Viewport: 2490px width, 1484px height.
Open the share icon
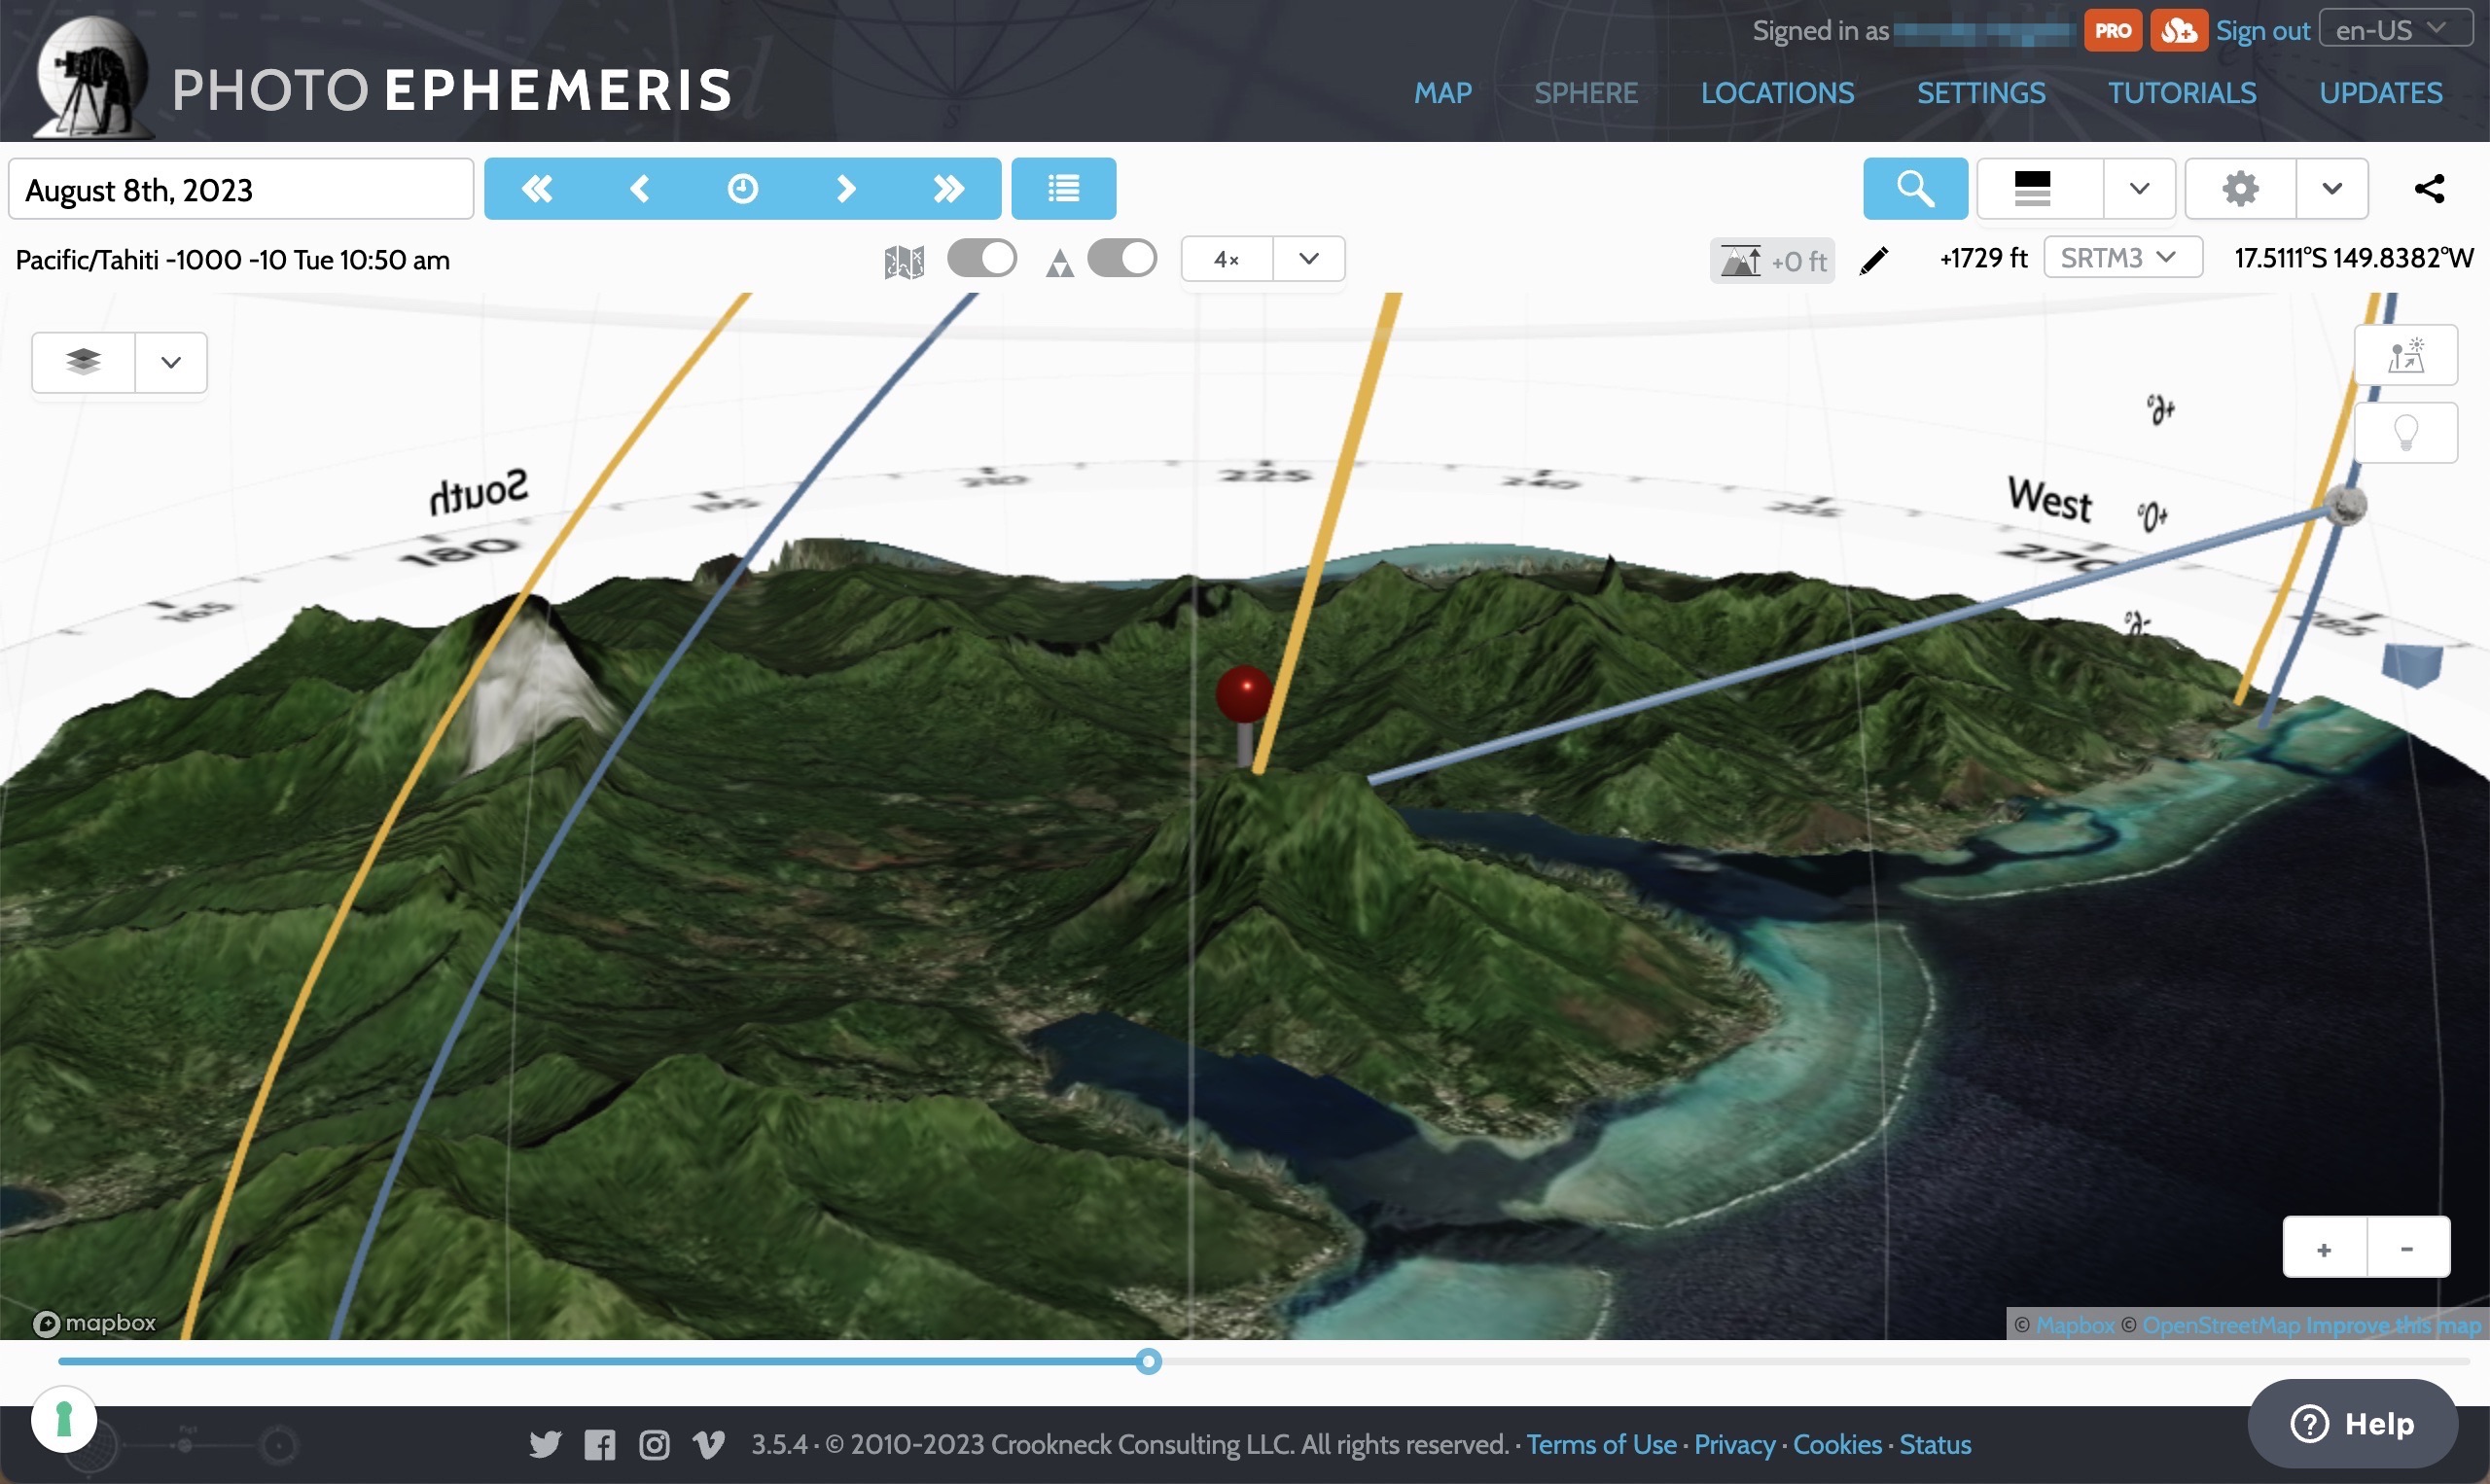pyautogui.click(x=2429, y=188)
